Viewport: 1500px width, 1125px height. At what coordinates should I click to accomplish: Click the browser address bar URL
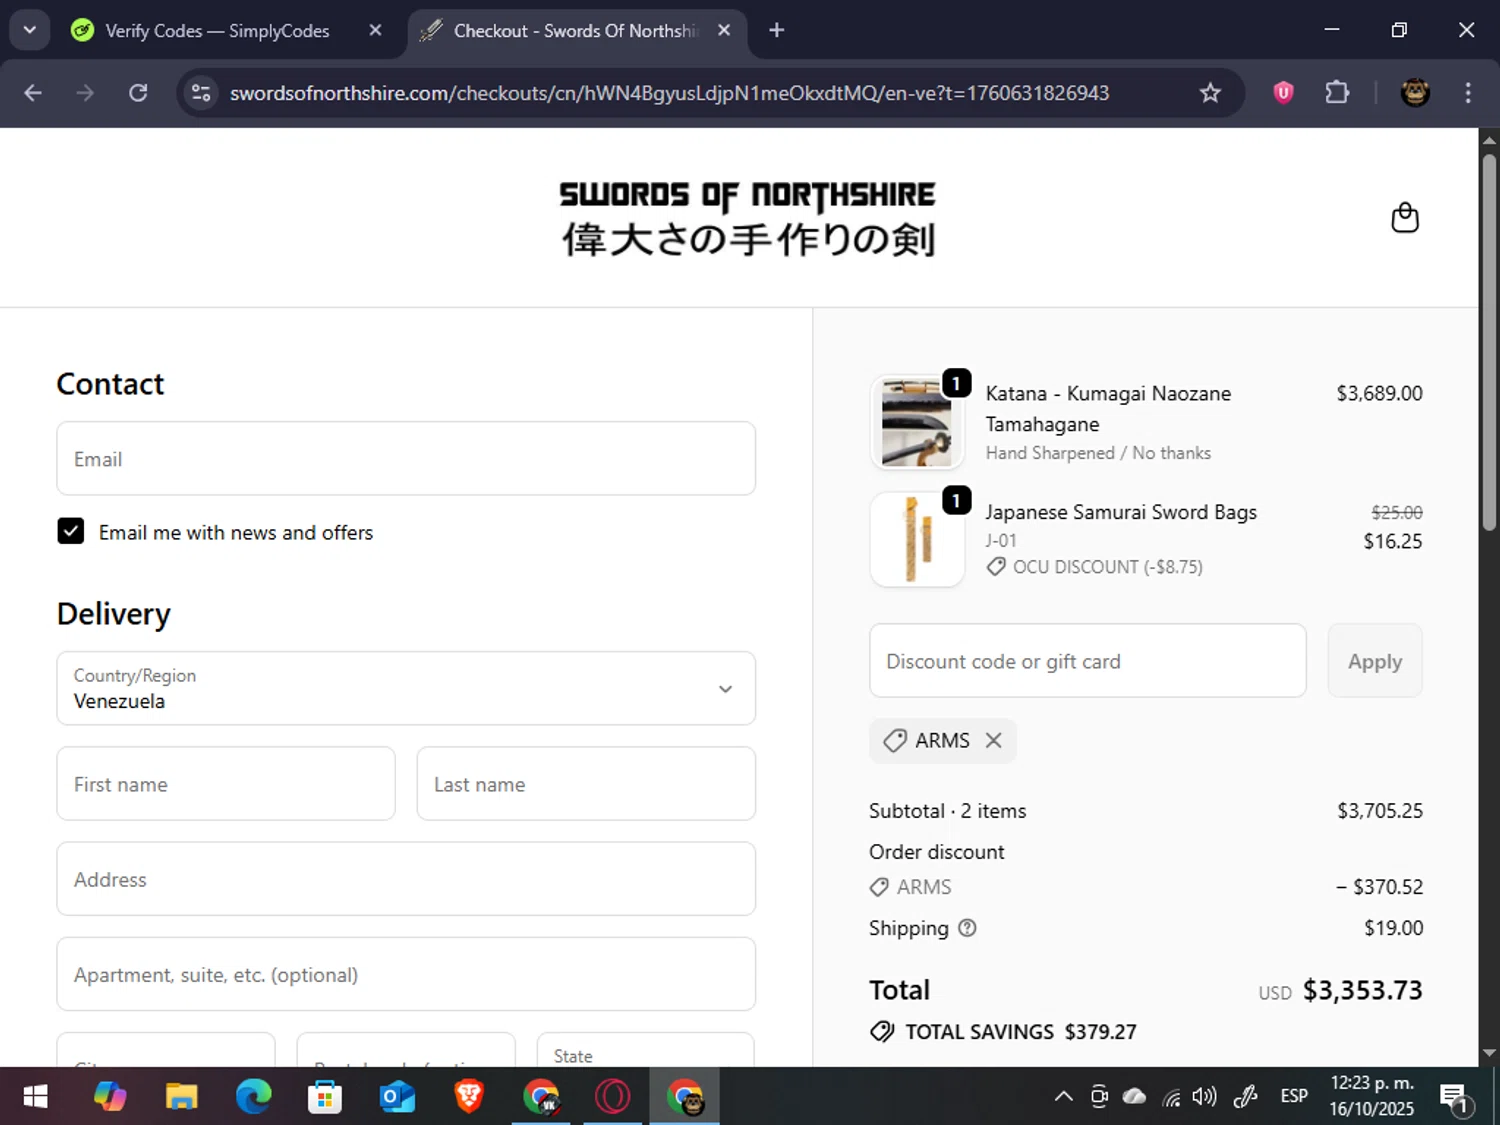[x=669, y=93]
